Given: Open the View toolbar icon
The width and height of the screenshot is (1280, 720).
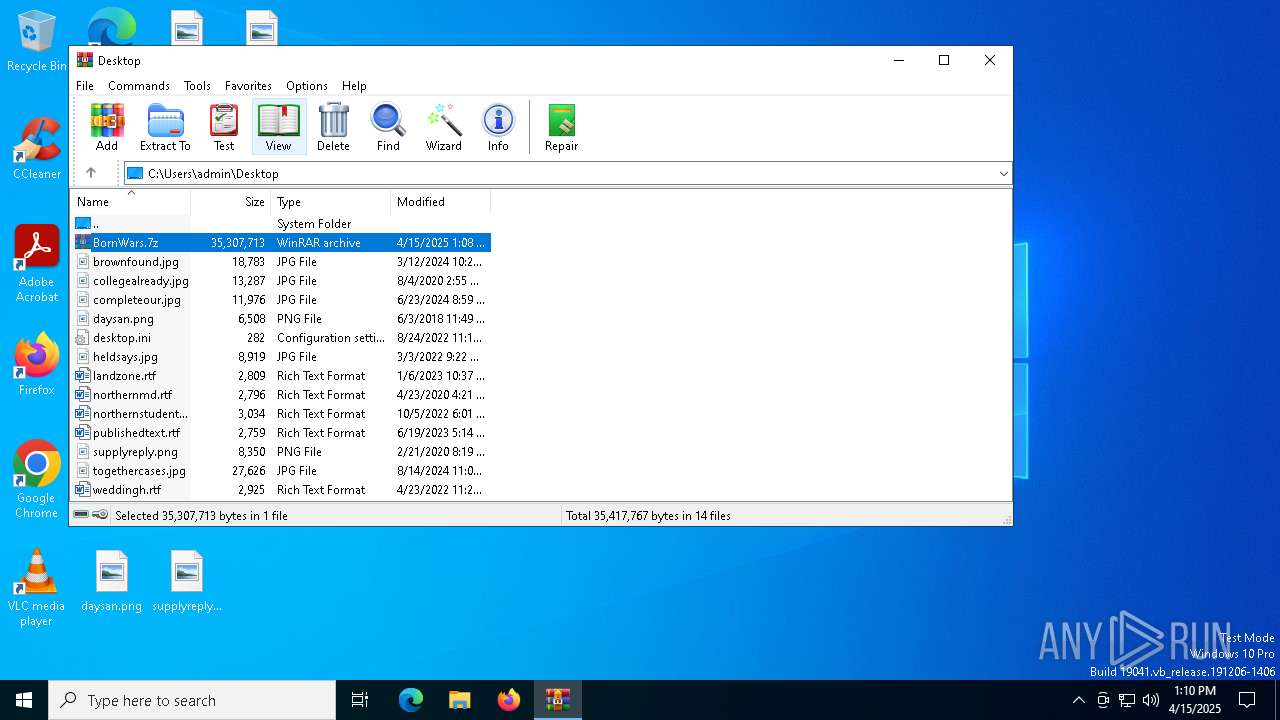Looking at the screenshot, I should (x=278, y=127).
